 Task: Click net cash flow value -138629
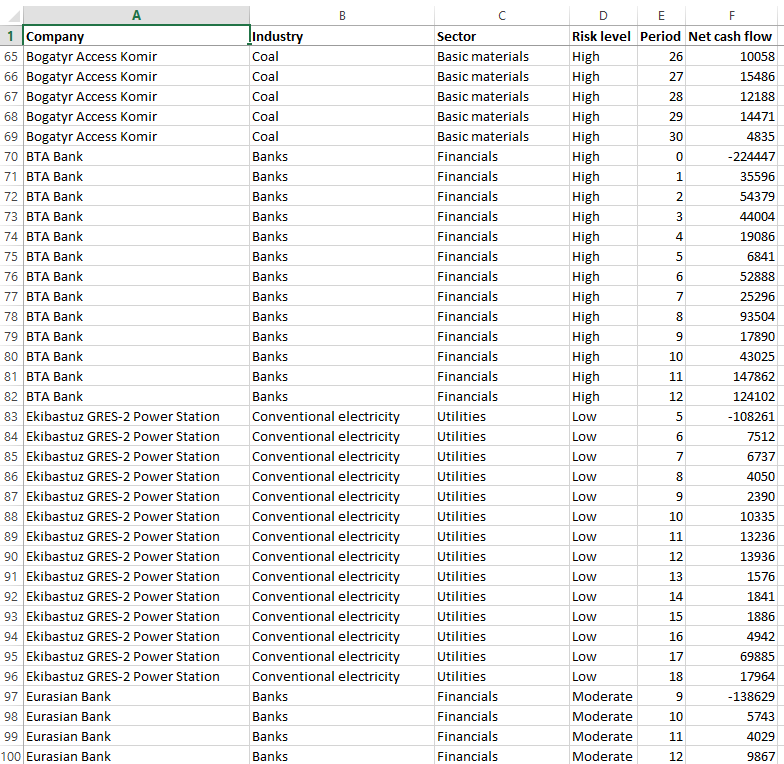pos(732,696)
